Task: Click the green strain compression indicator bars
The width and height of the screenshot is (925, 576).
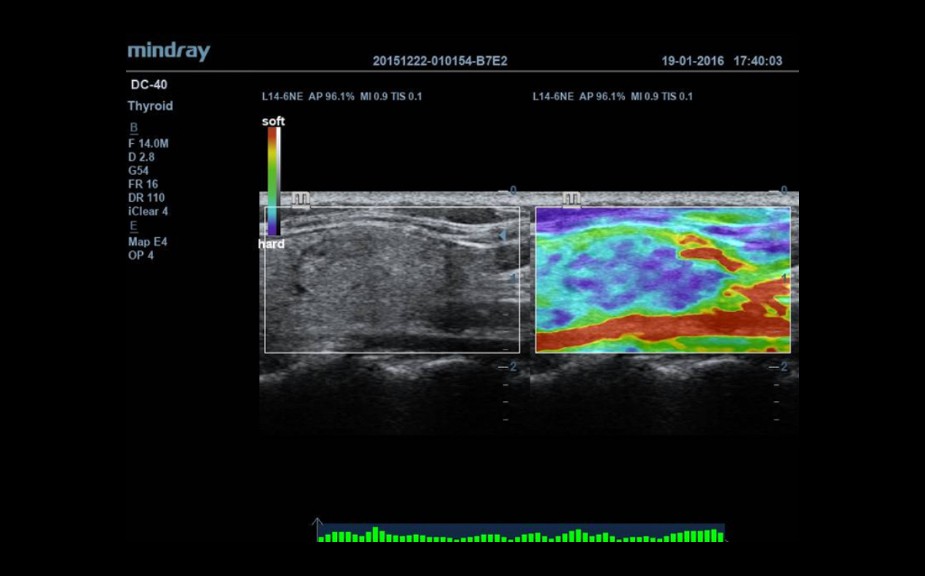Action: pos(520,536)
